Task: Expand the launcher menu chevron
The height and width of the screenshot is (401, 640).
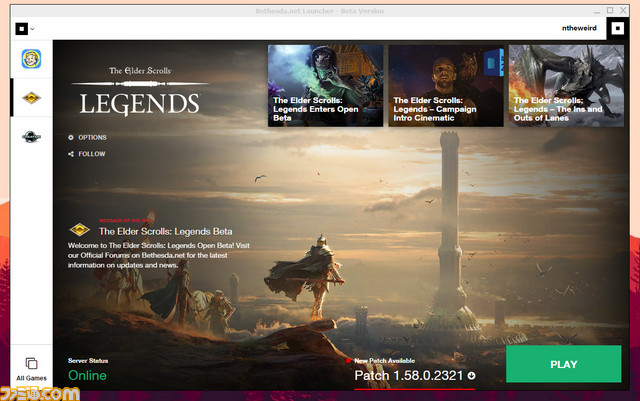Action: (x=32, y=29)
